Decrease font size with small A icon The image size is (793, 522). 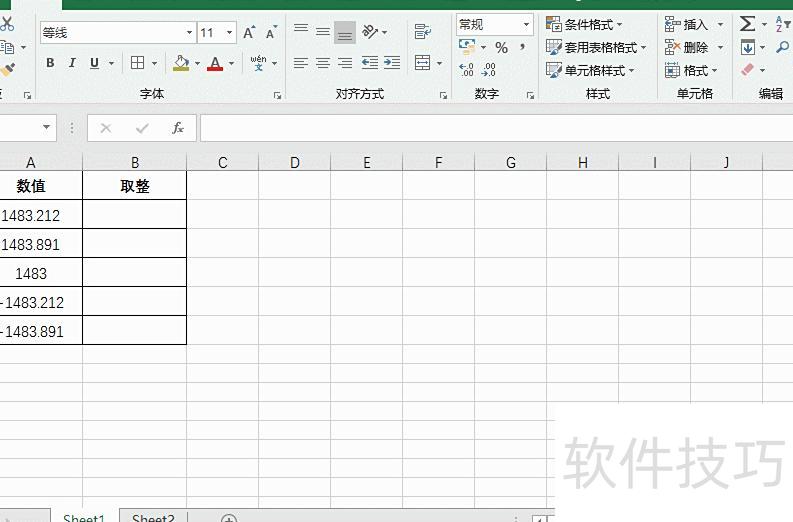[x=271, y=33]
